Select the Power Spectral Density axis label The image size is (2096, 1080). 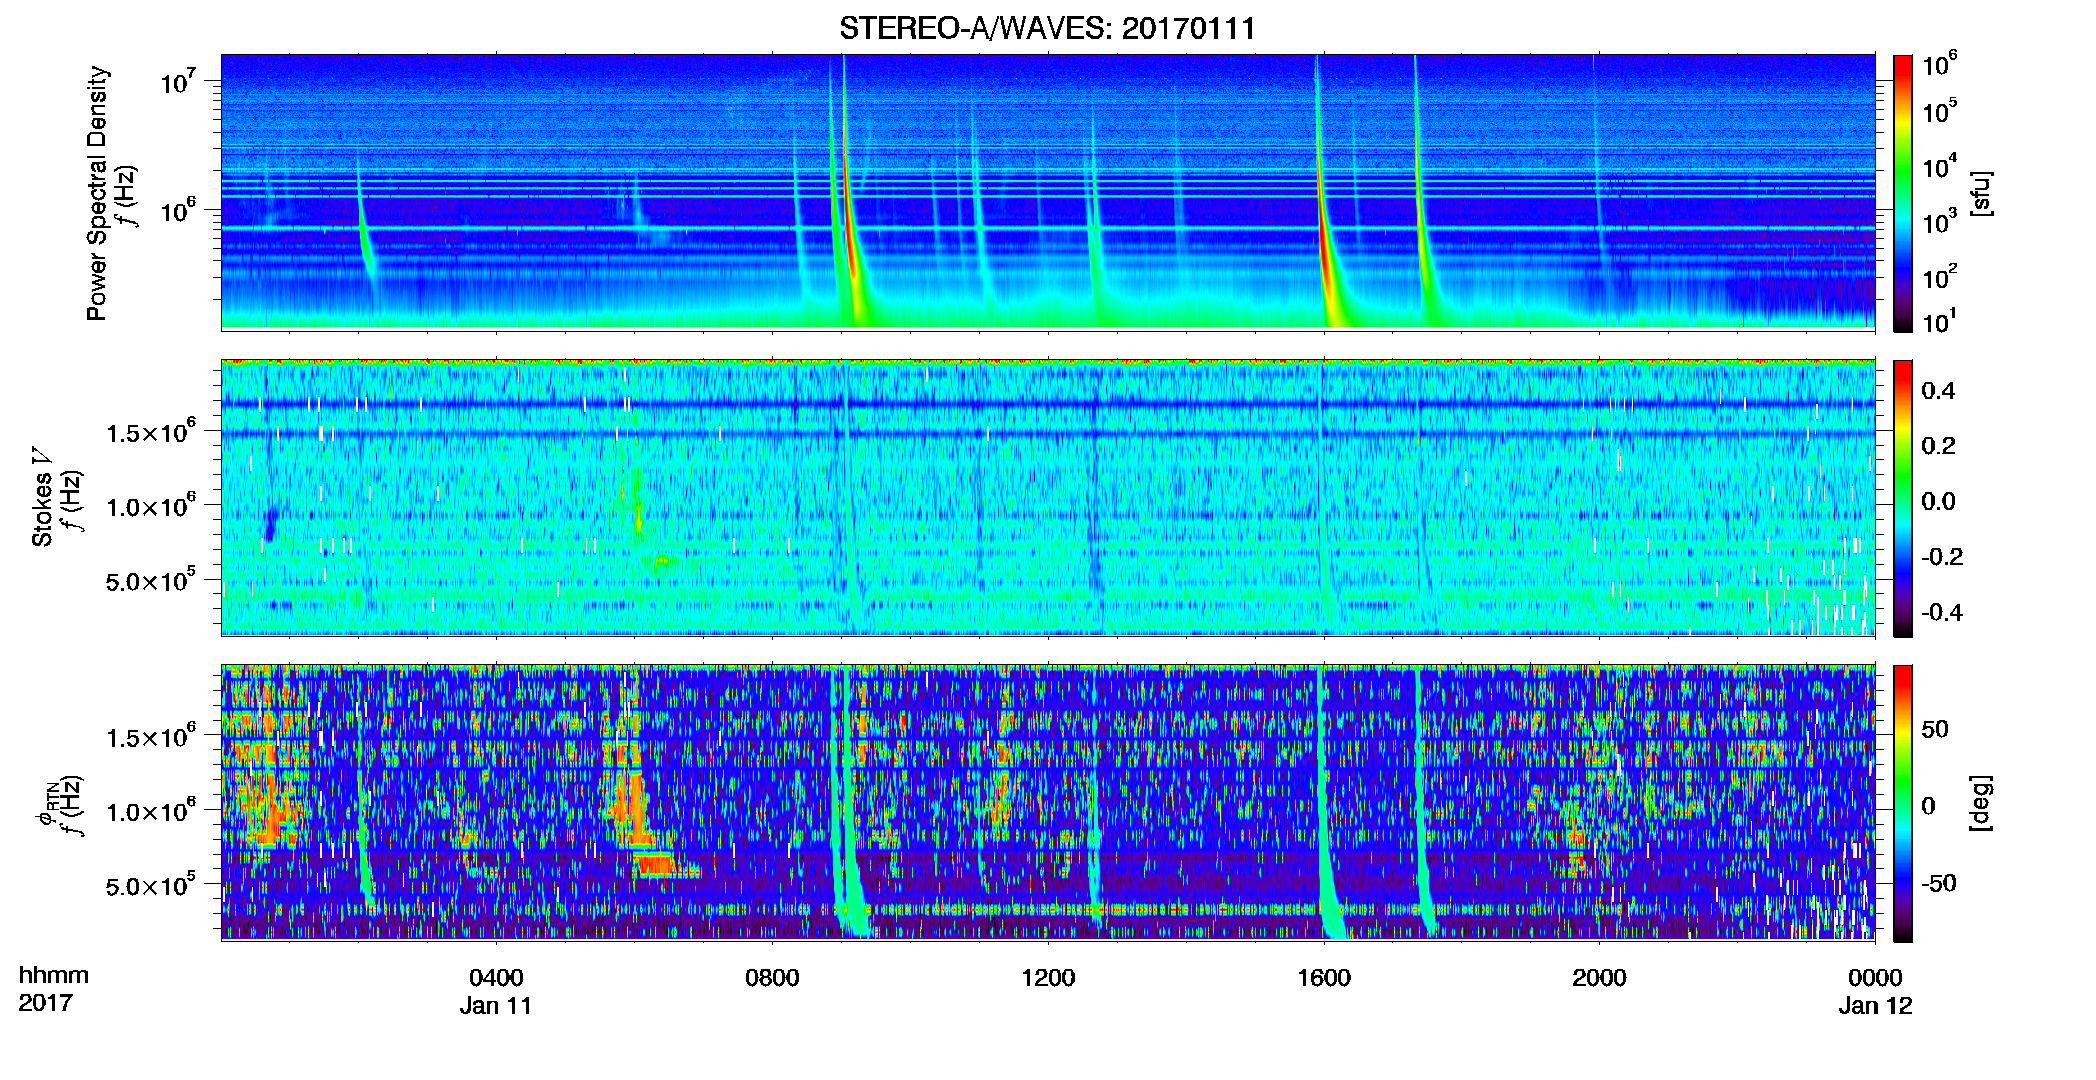(96, 193)
